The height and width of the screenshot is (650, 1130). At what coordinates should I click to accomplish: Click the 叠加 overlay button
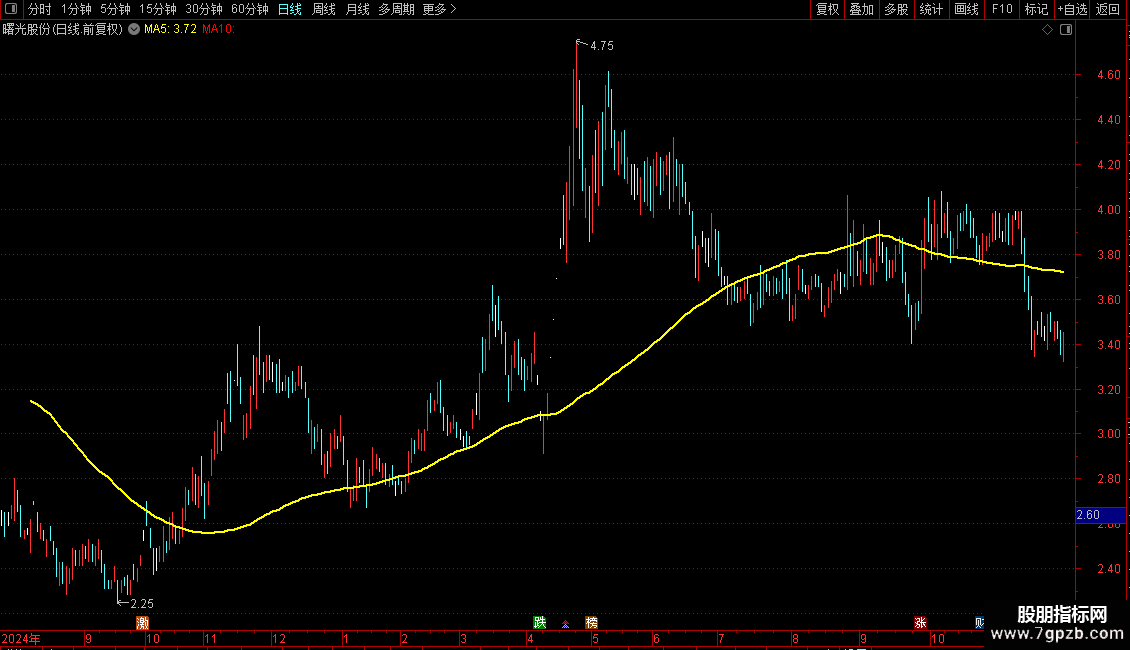click(x=861, y=9)
